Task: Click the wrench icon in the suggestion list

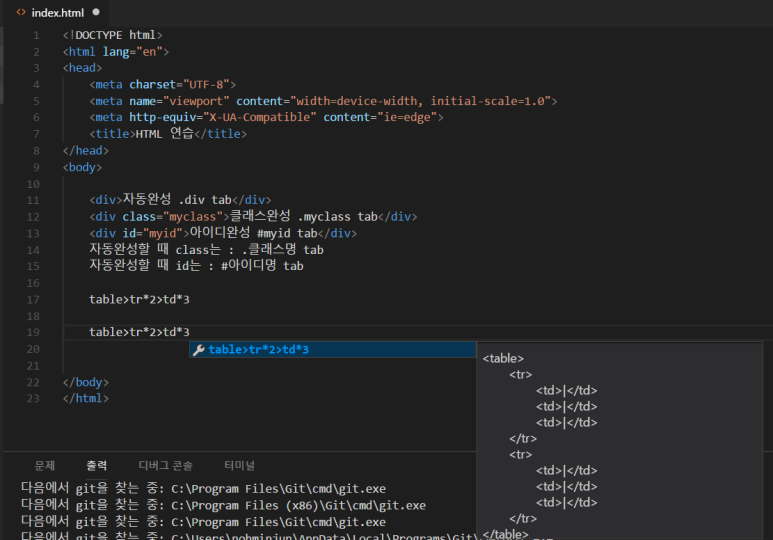Action: 198,349
